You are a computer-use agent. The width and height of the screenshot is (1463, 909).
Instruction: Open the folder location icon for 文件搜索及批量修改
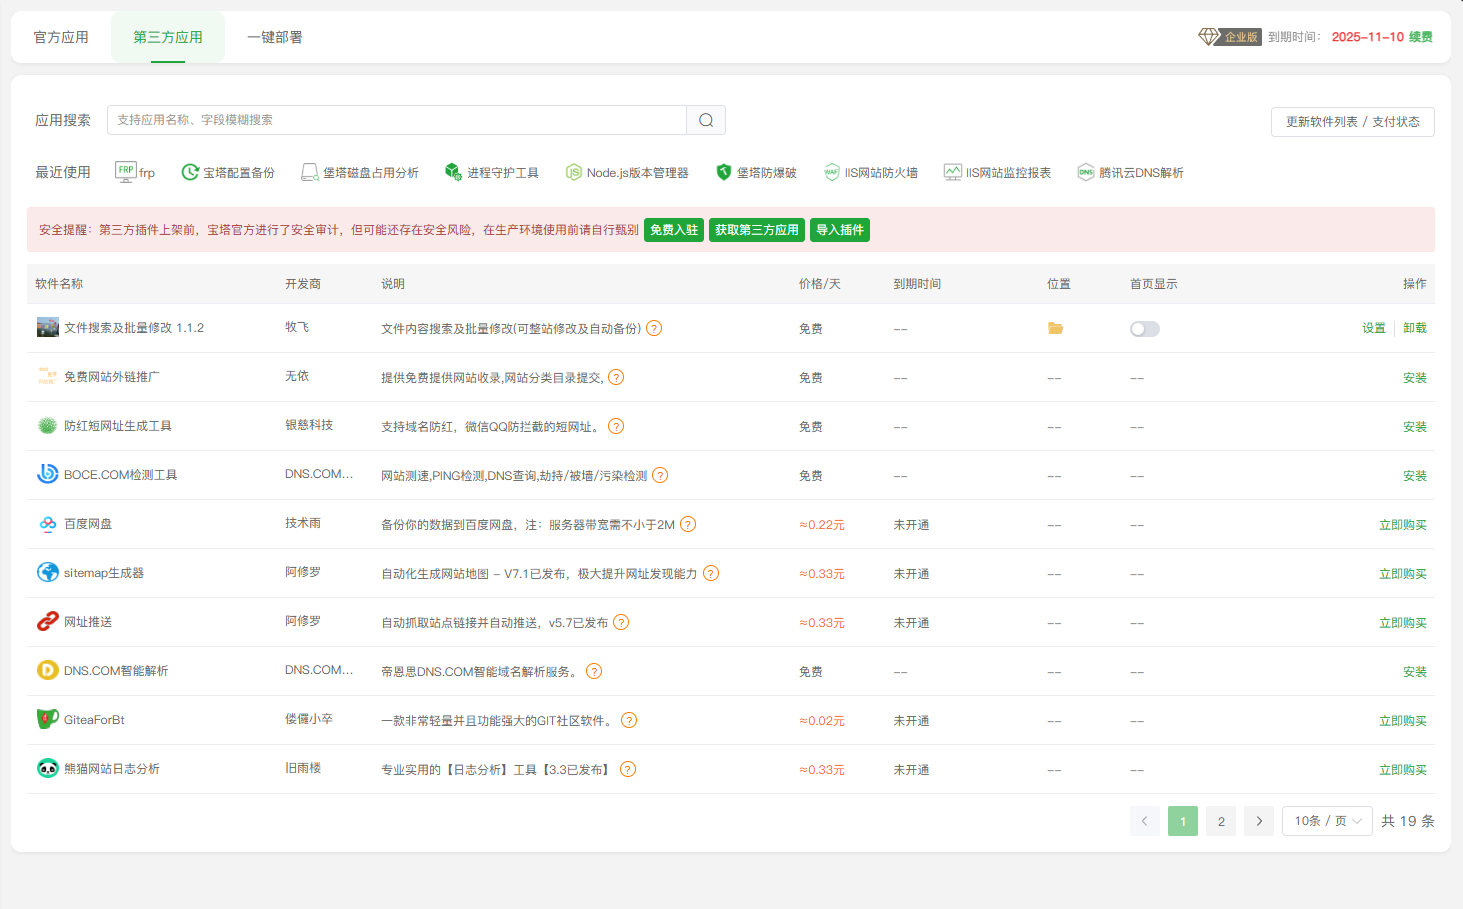tap(1055, 328)
